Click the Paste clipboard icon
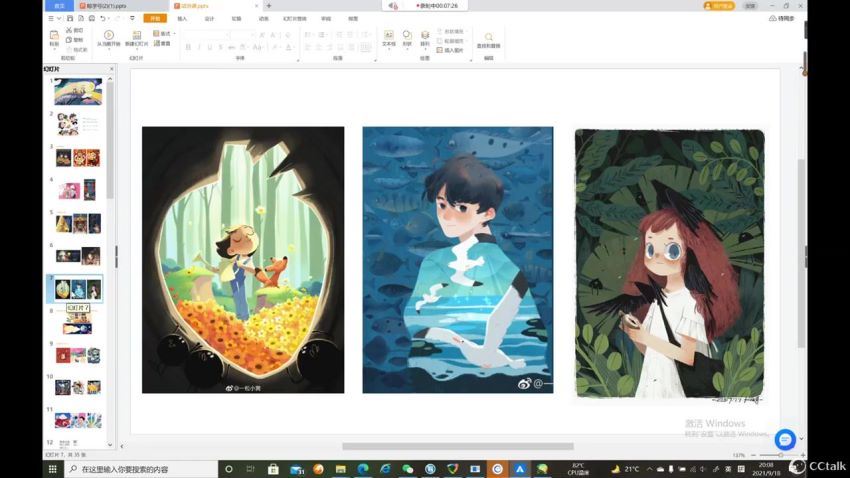The height and width of the screenshot is (478, 850). (x=54, y=35)
